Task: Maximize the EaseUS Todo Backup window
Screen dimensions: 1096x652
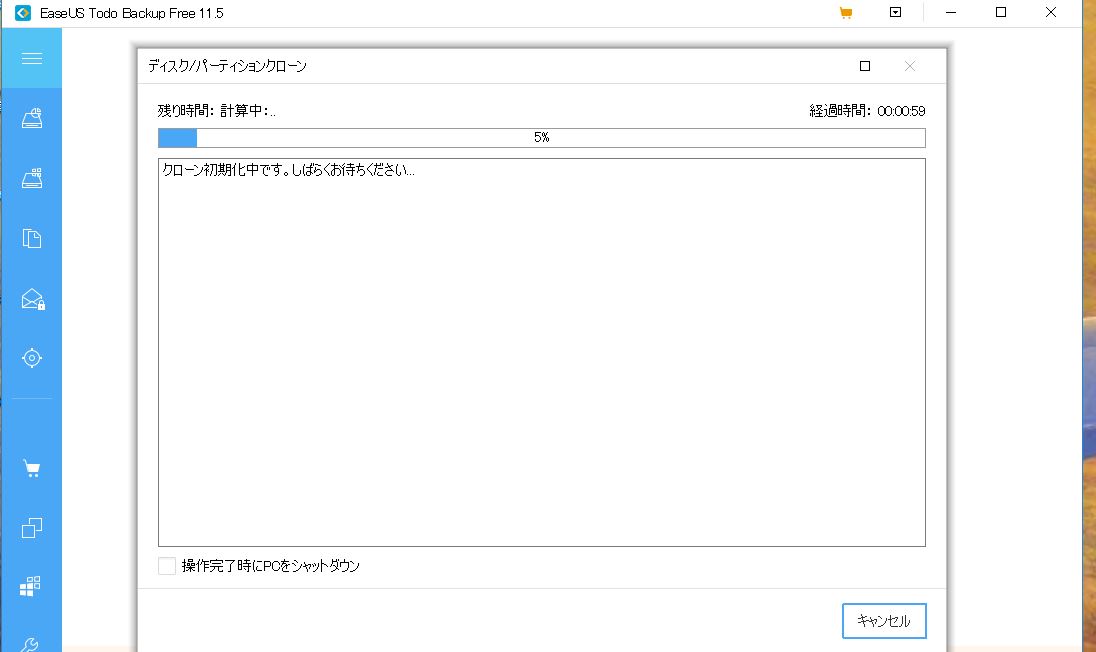Action: [x=1001, y=13]
